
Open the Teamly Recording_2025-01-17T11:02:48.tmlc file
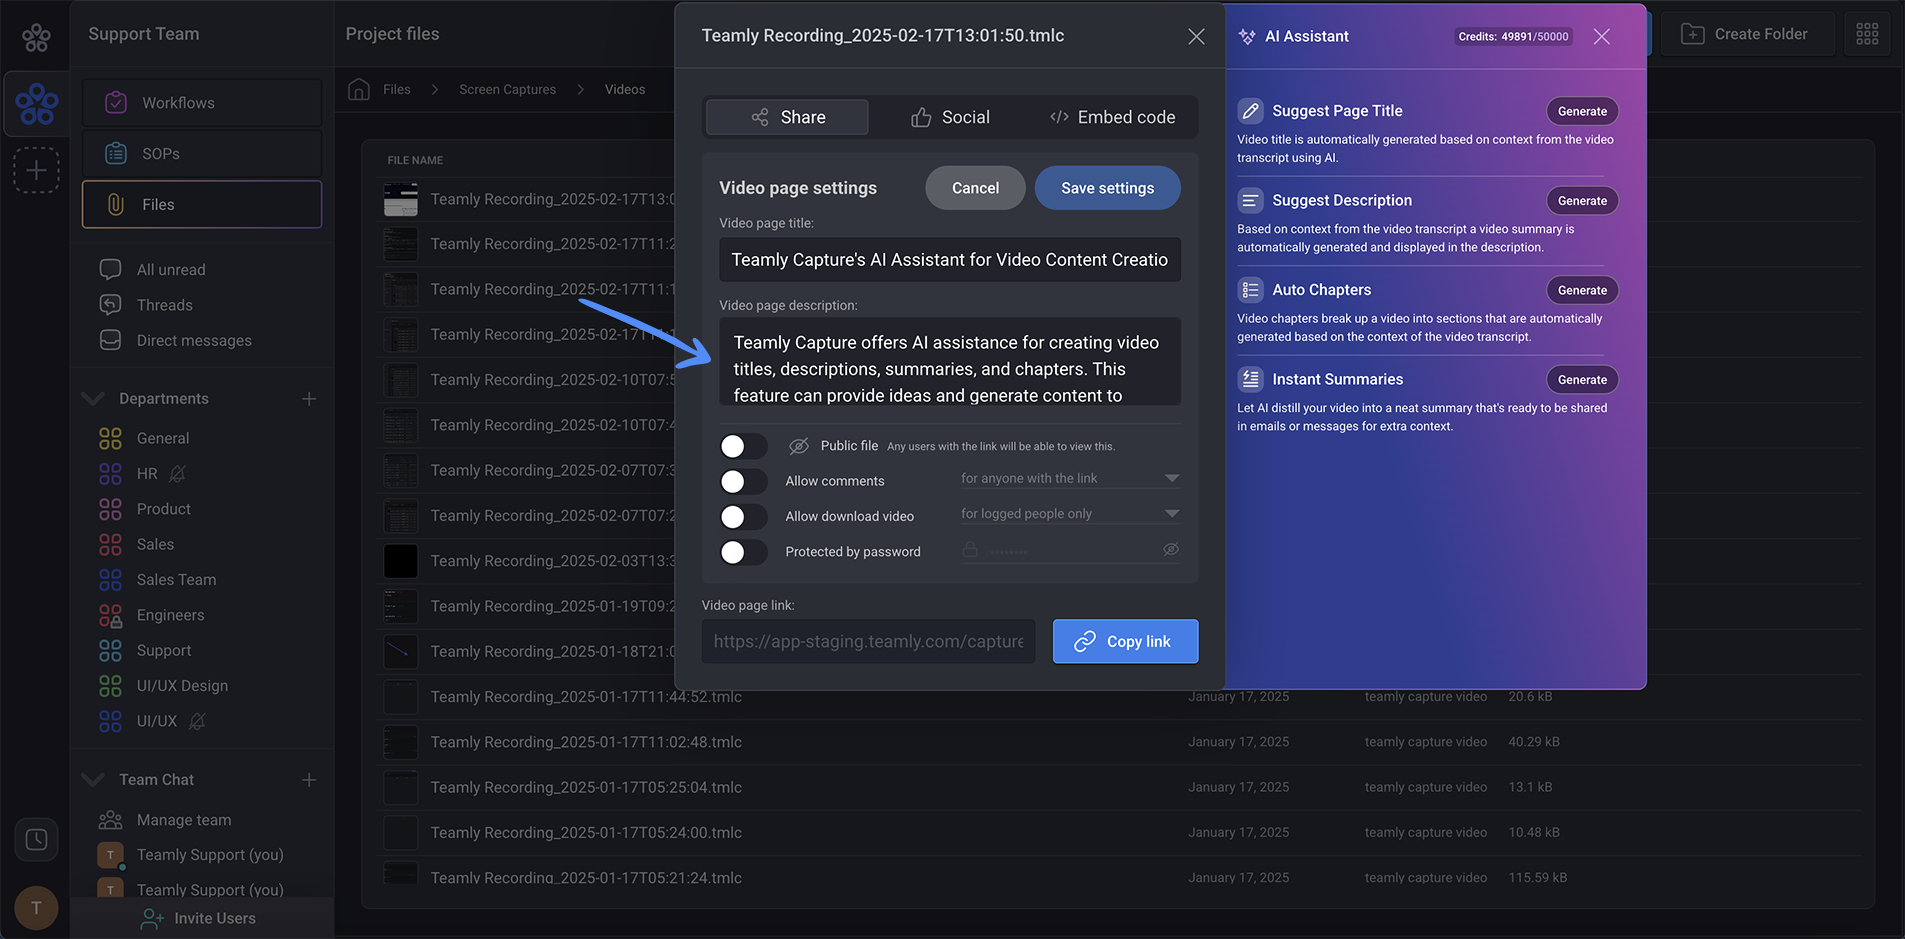pos(586,742)
